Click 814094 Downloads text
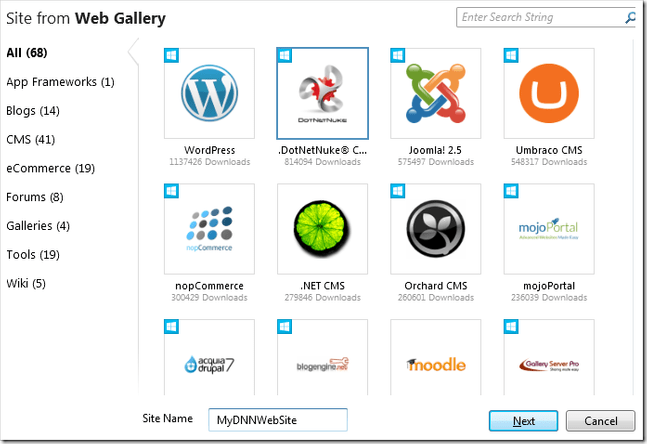This screenshot has height=444, width=647. point(322,162)
